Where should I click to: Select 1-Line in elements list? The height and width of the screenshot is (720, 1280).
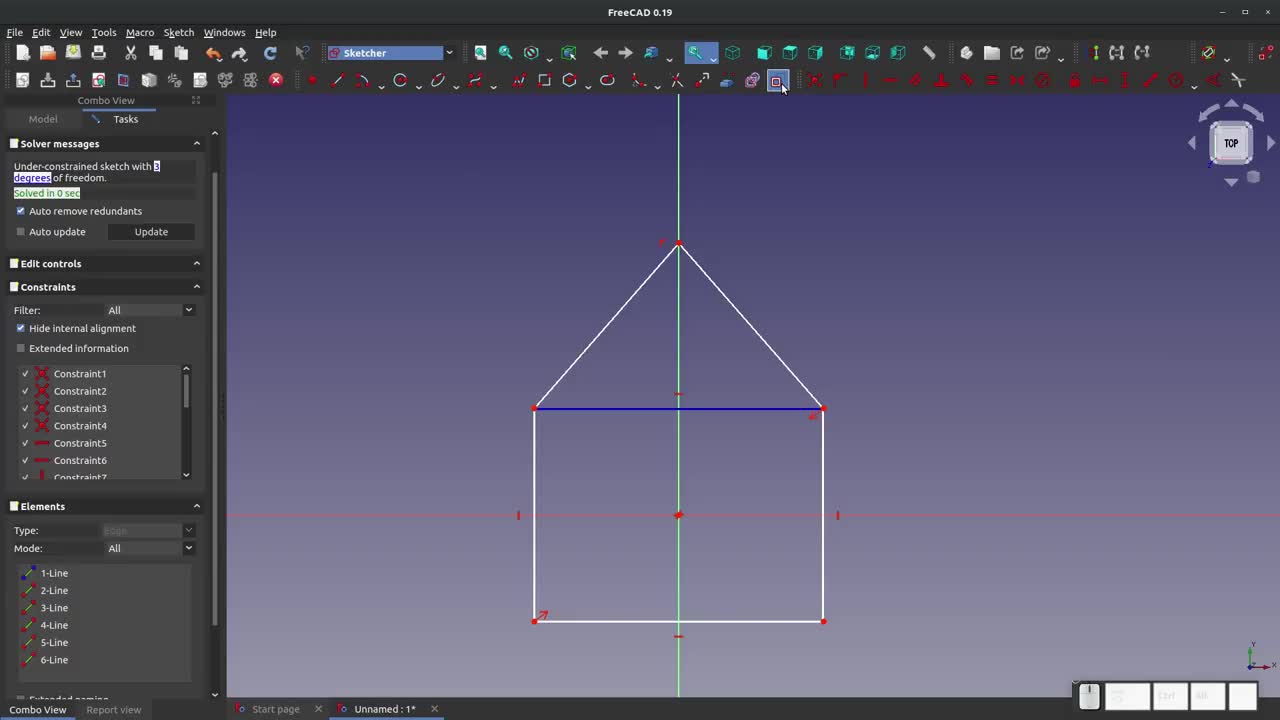(x=54, y=573)
